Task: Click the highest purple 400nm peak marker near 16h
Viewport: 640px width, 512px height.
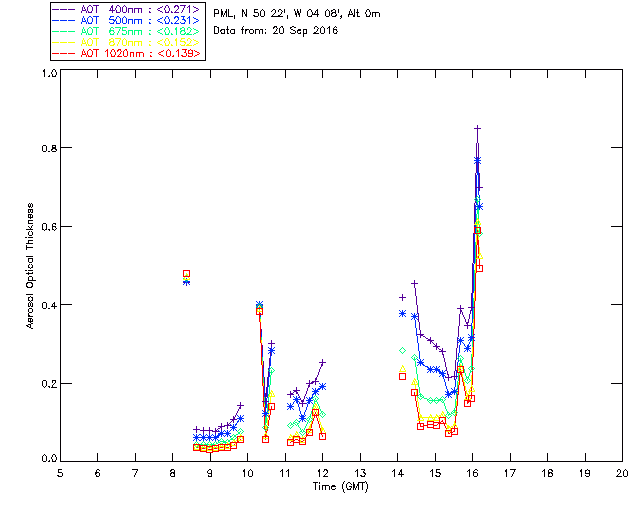Action: pyautogui.click(x=477, y=129)
